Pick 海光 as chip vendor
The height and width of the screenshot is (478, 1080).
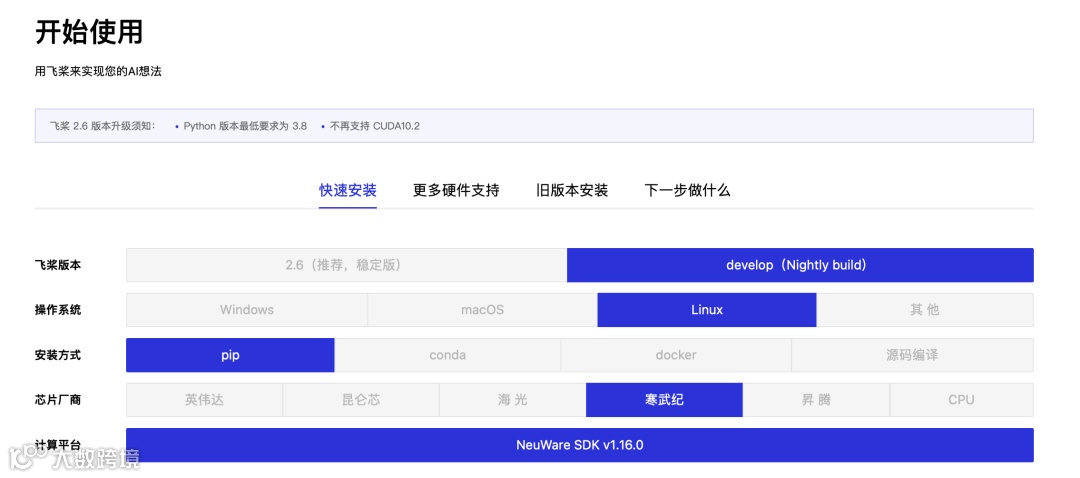pyautogui.click(x=512, y=400)
